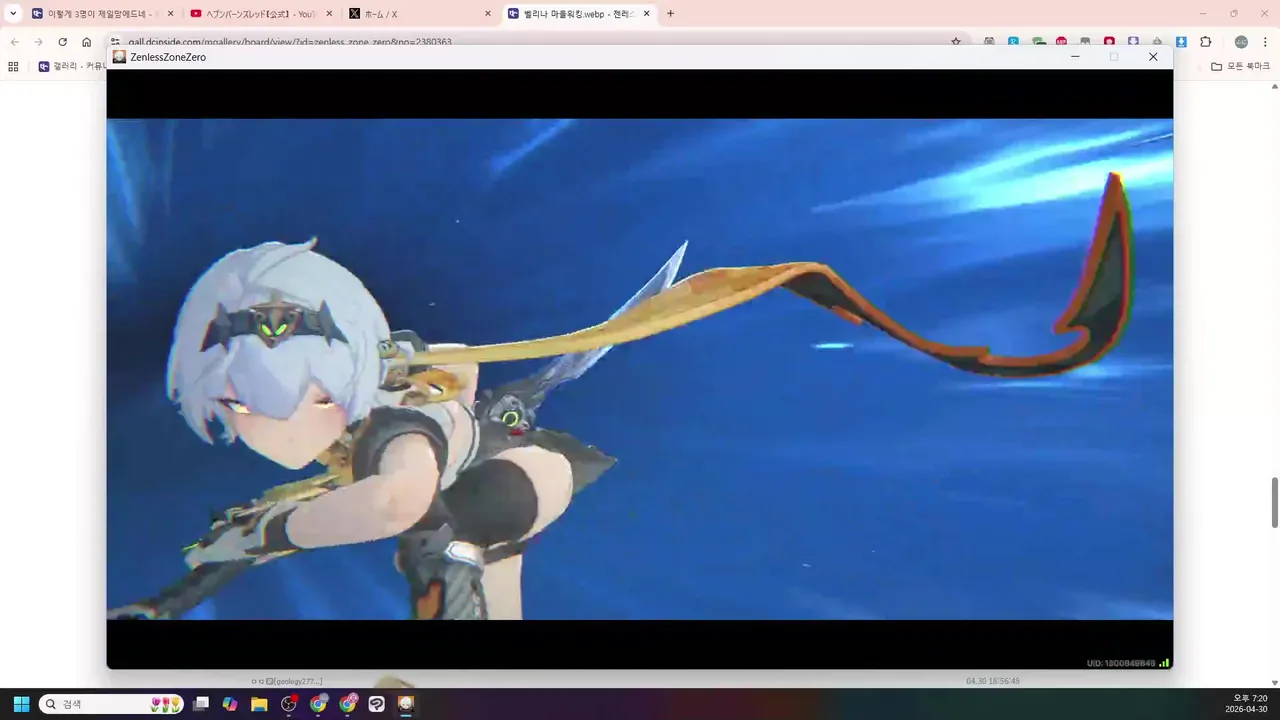Viewport: 1280px width, 720px height.
Task: Close the ZenlessZoneZero window
Action: point(1153,57)
